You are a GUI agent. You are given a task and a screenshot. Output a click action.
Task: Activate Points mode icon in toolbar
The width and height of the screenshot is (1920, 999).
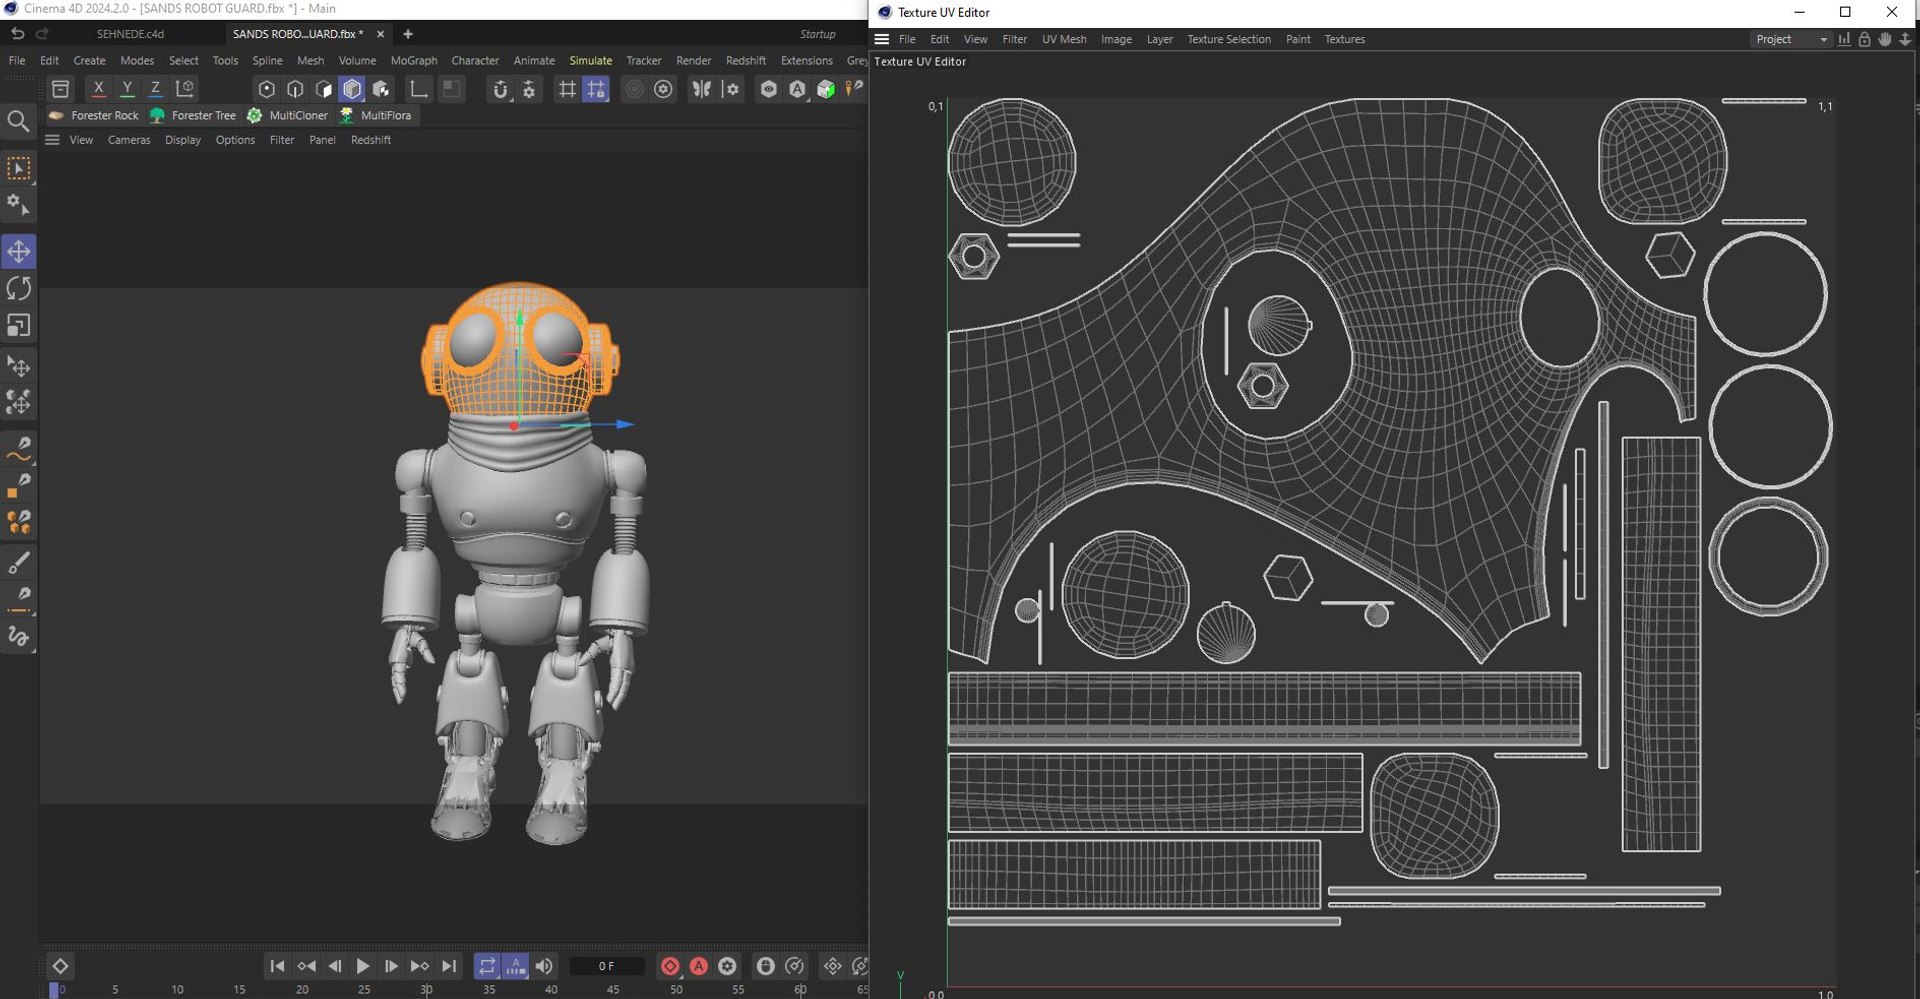[x=266, y=89]
